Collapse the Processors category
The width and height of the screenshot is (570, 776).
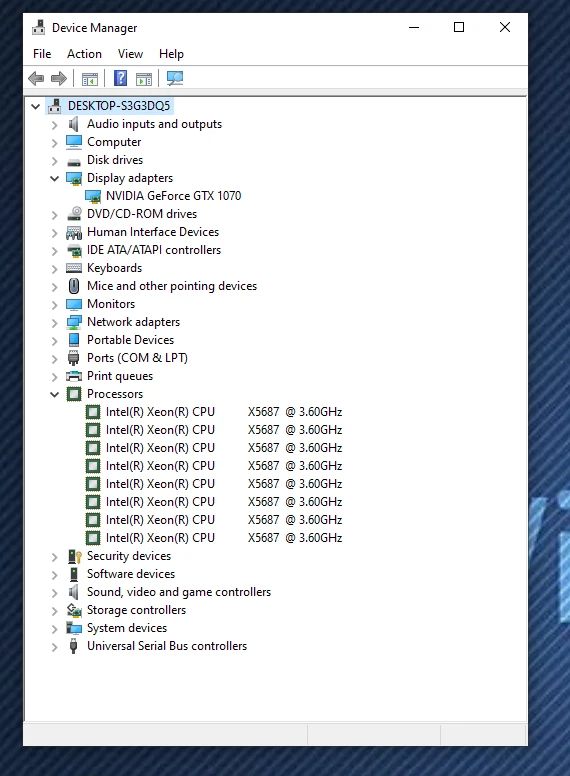54,394
